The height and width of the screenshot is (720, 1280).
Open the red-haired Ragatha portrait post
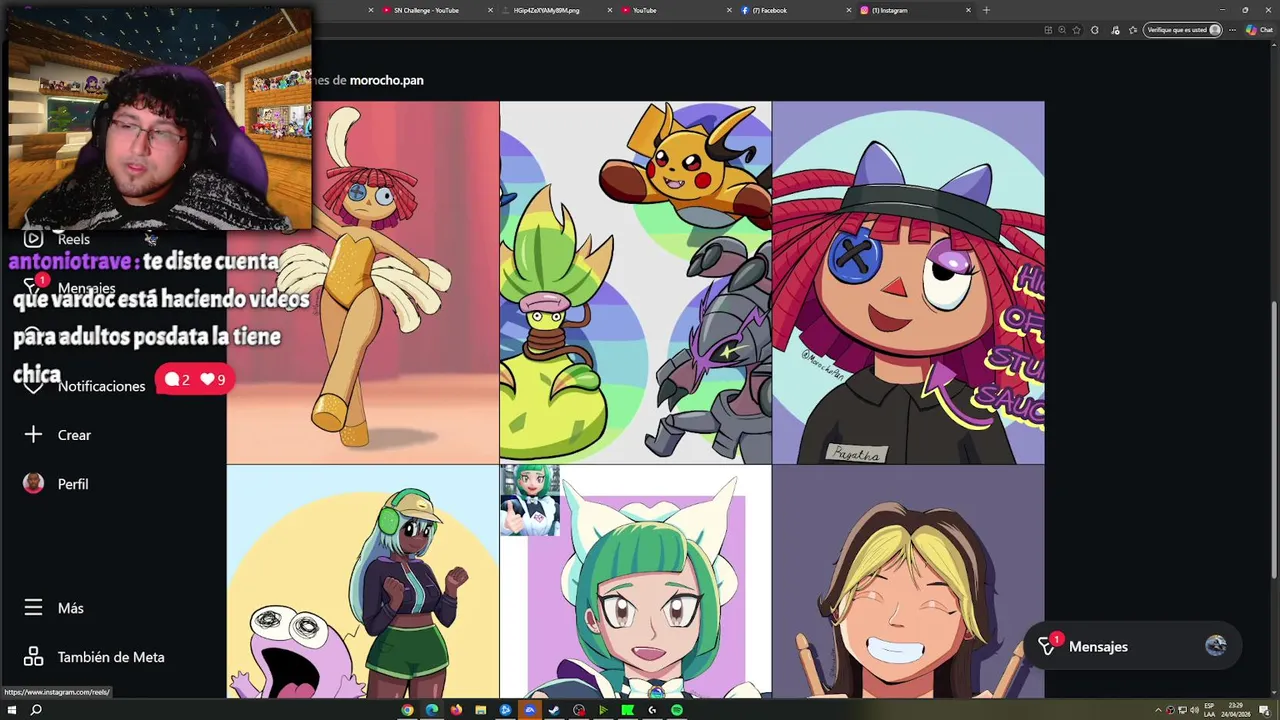[x=908, y=282]
